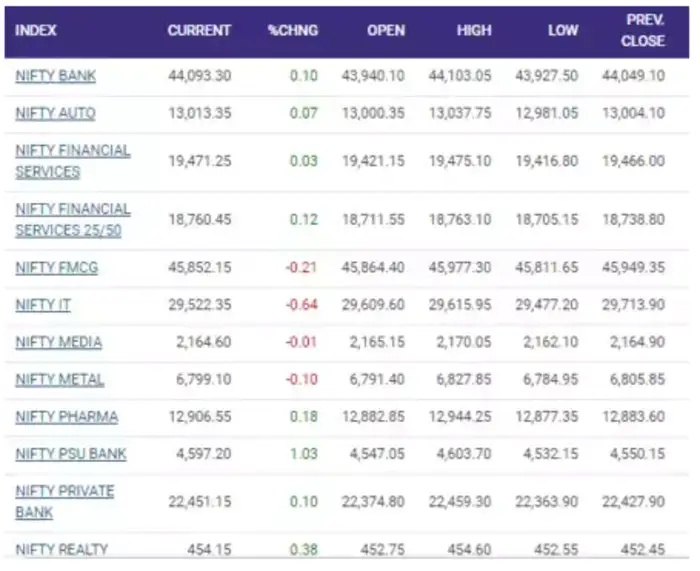
Task: Open the NIFTY FMCG index
Action: tap(56, 267)
